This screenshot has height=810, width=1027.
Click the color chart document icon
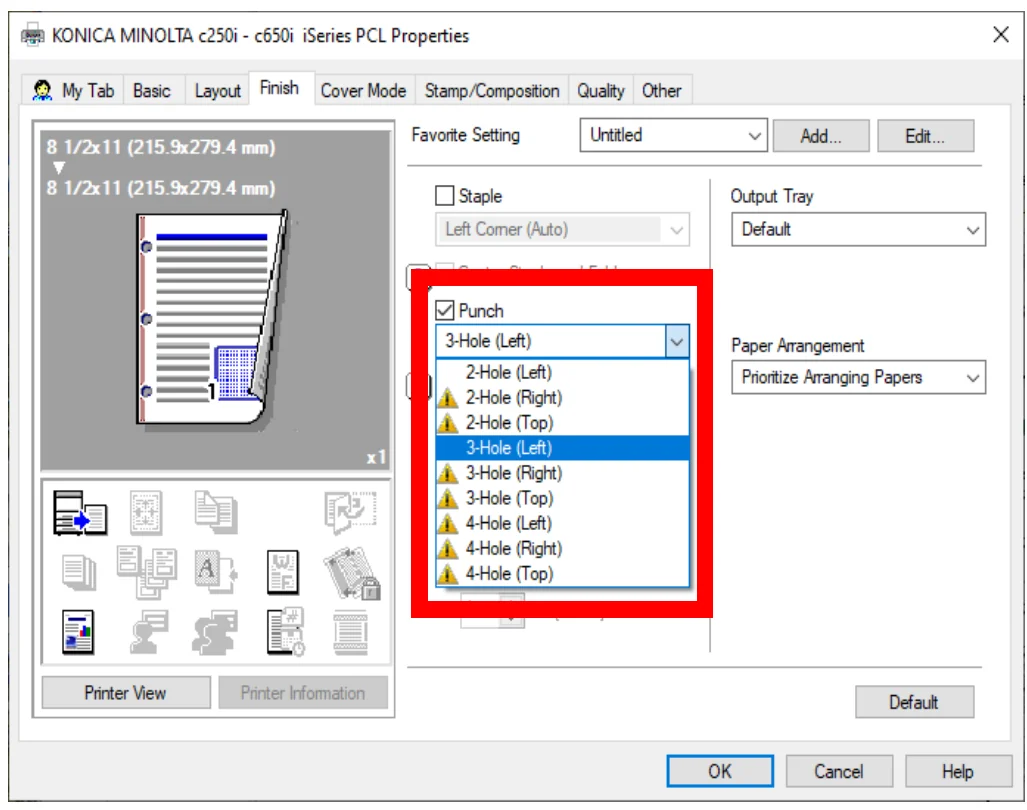pyautogui.click(x=78, y=633)
